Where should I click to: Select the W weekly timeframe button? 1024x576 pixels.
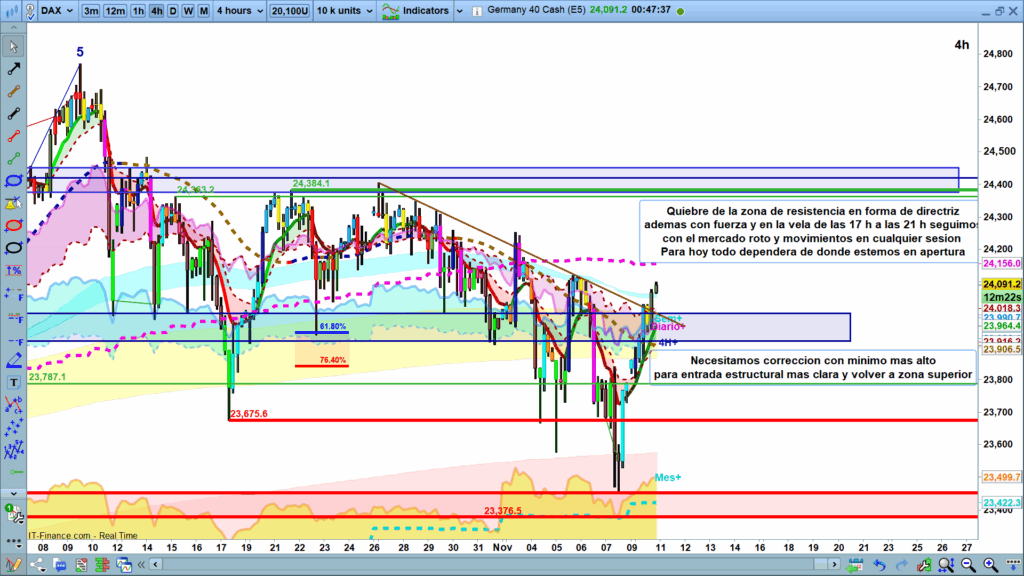(188, 11)
